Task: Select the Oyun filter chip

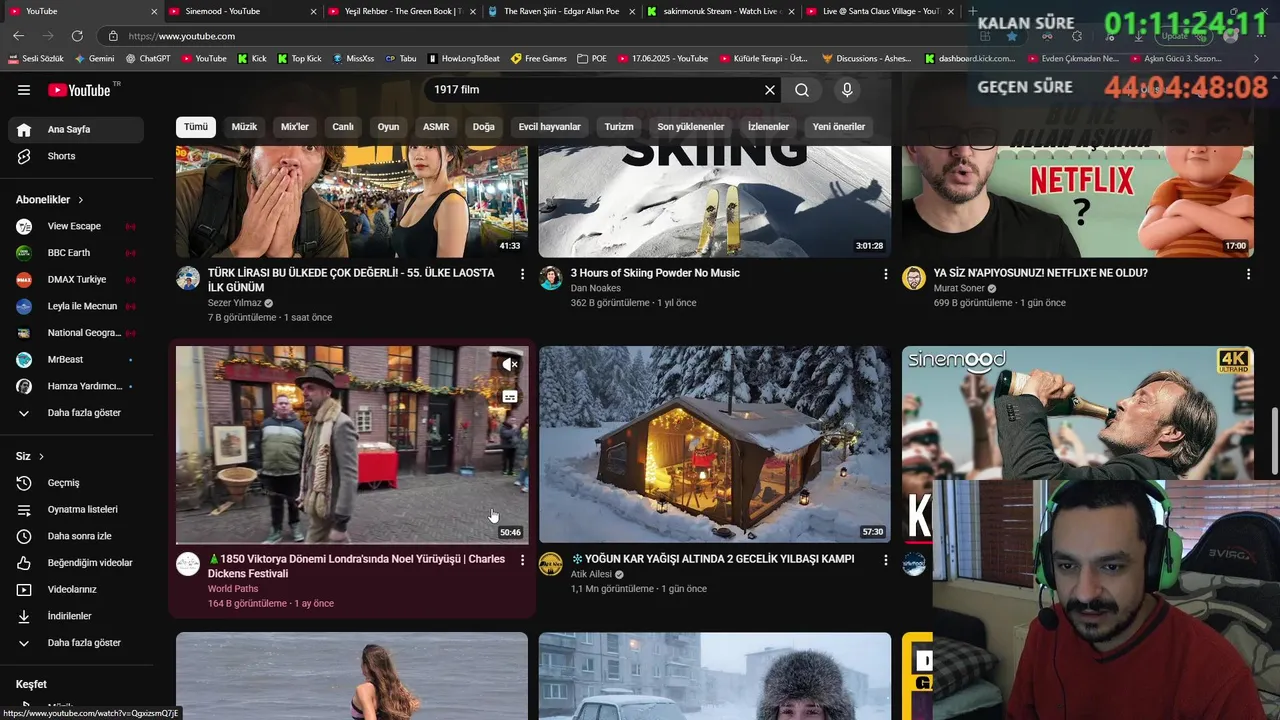Action: pos(388,127)
